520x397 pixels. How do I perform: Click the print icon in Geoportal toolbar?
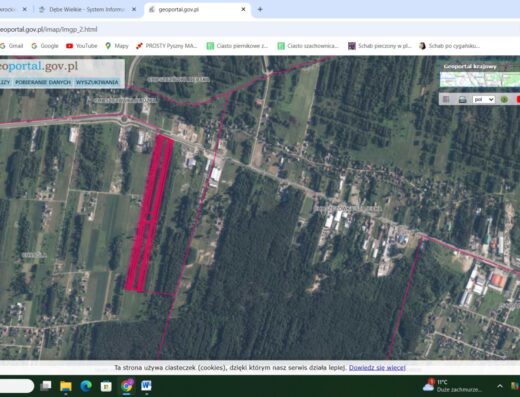462,99
